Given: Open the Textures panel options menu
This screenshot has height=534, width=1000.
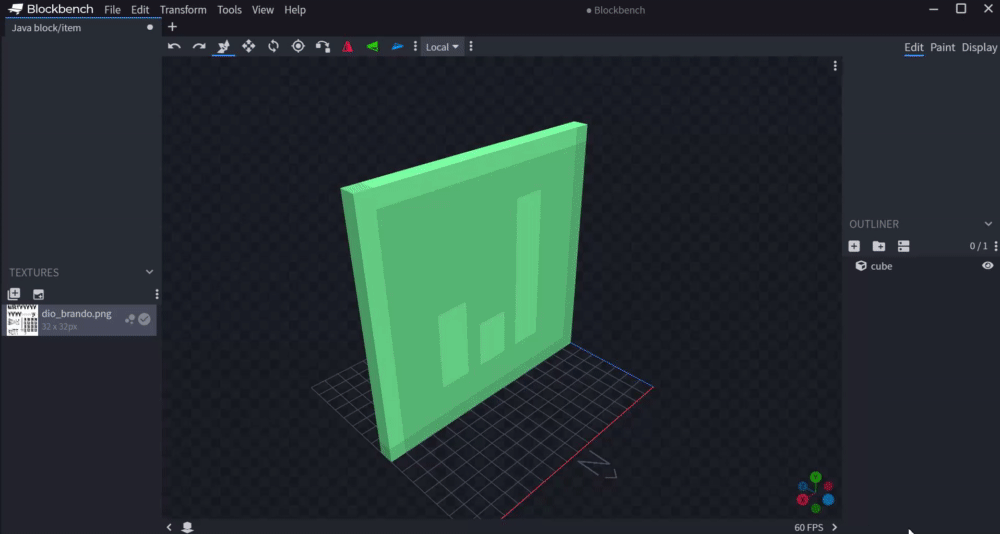Looking at the screenshot, I should click(157, 294).
